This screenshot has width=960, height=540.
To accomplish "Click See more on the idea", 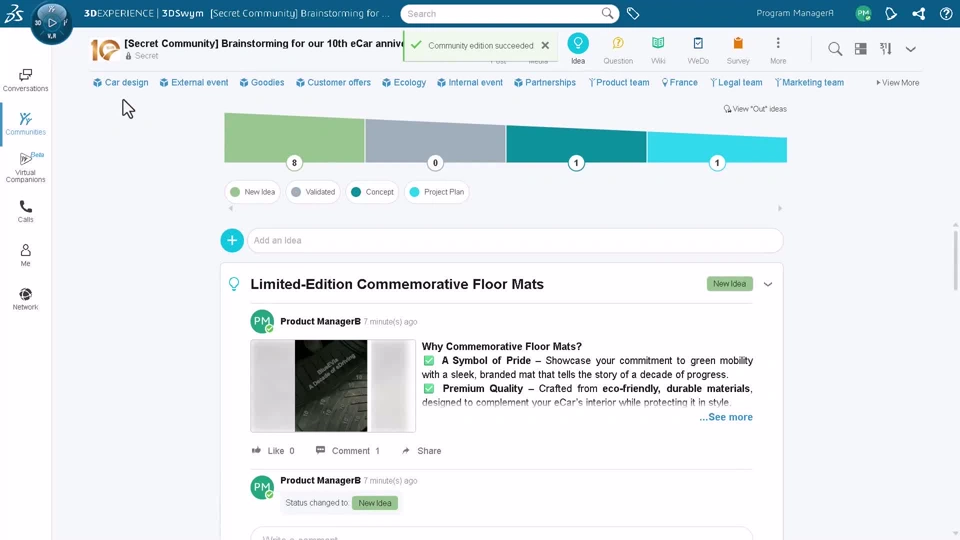I will 726,417.
